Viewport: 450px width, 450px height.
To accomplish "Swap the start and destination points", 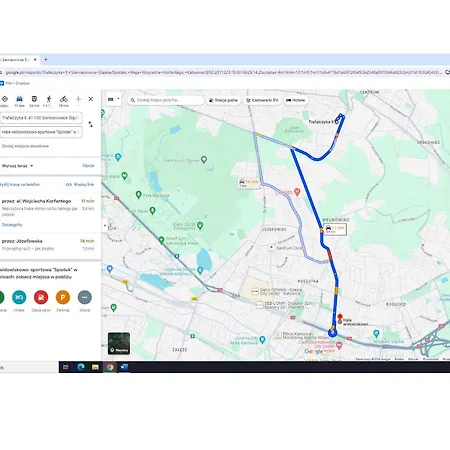I will coord(90,124).
